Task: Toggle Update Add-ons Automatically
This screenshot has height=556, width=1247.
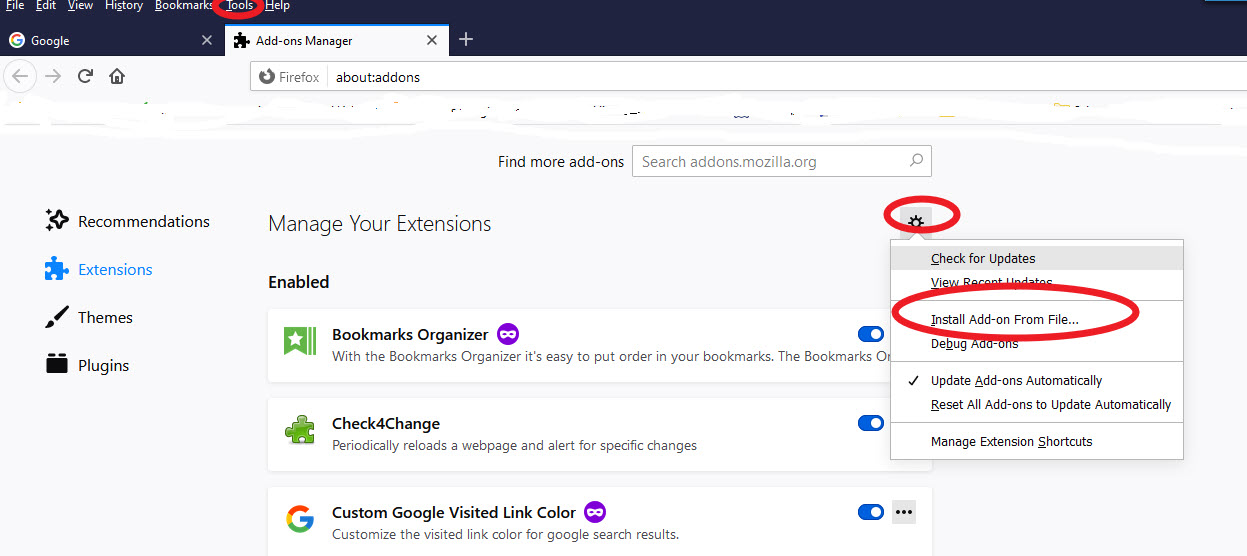Action: pos(1037,381)
